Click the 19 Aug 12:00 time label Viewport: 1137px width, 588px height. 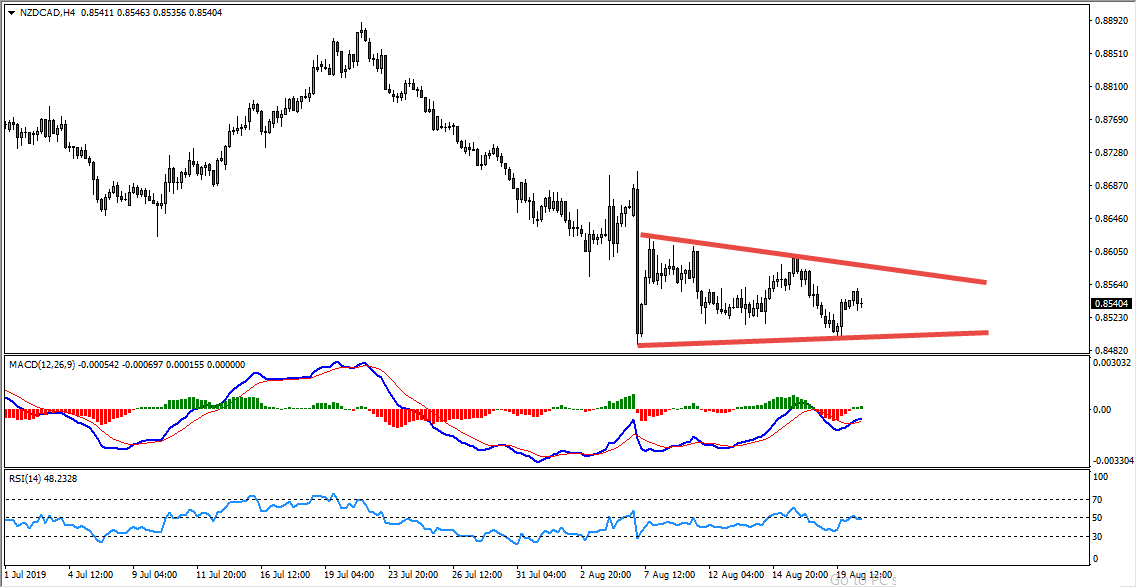pyautogui.click(x=864, y=575)
